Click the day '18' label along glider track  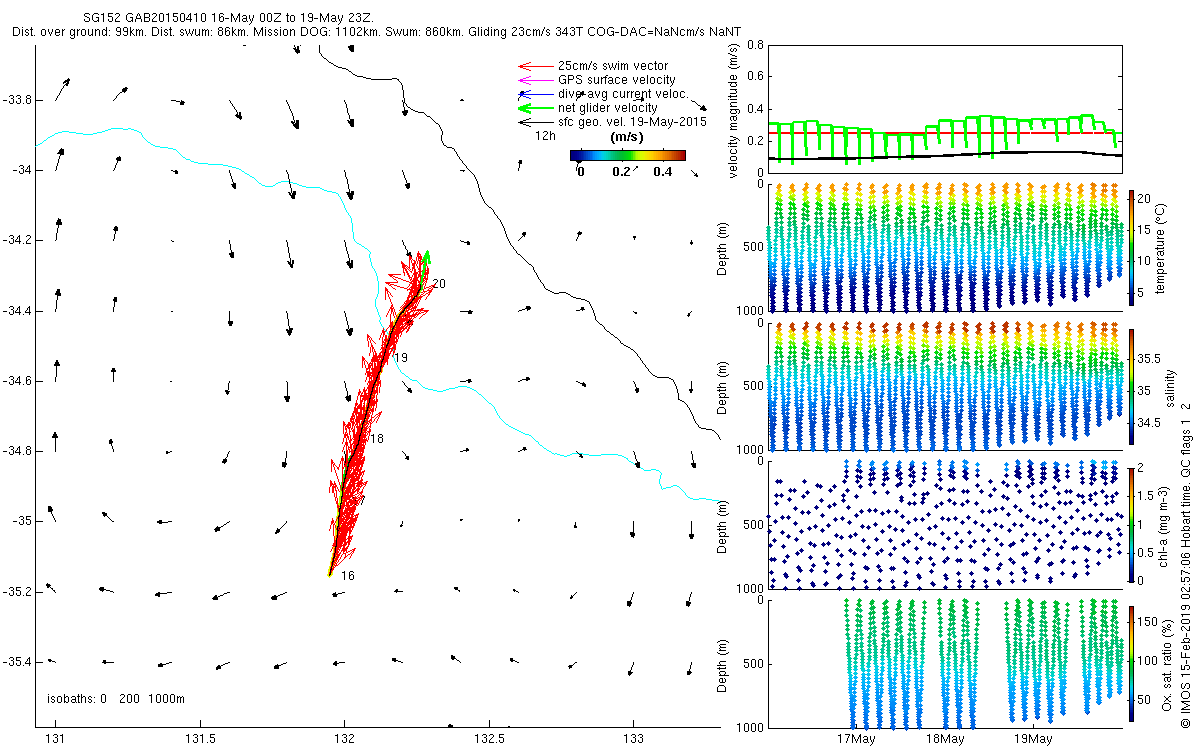pyautogui.click(x=377, y=439)
